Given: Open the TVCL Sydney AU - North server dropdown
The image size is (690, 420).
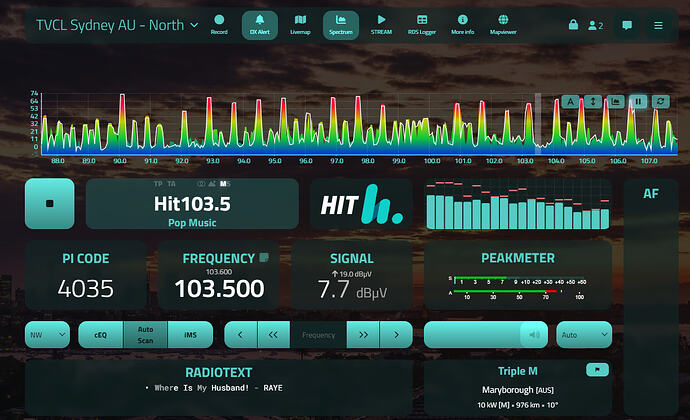Looking at the screenshot, I should pos(117,25).
